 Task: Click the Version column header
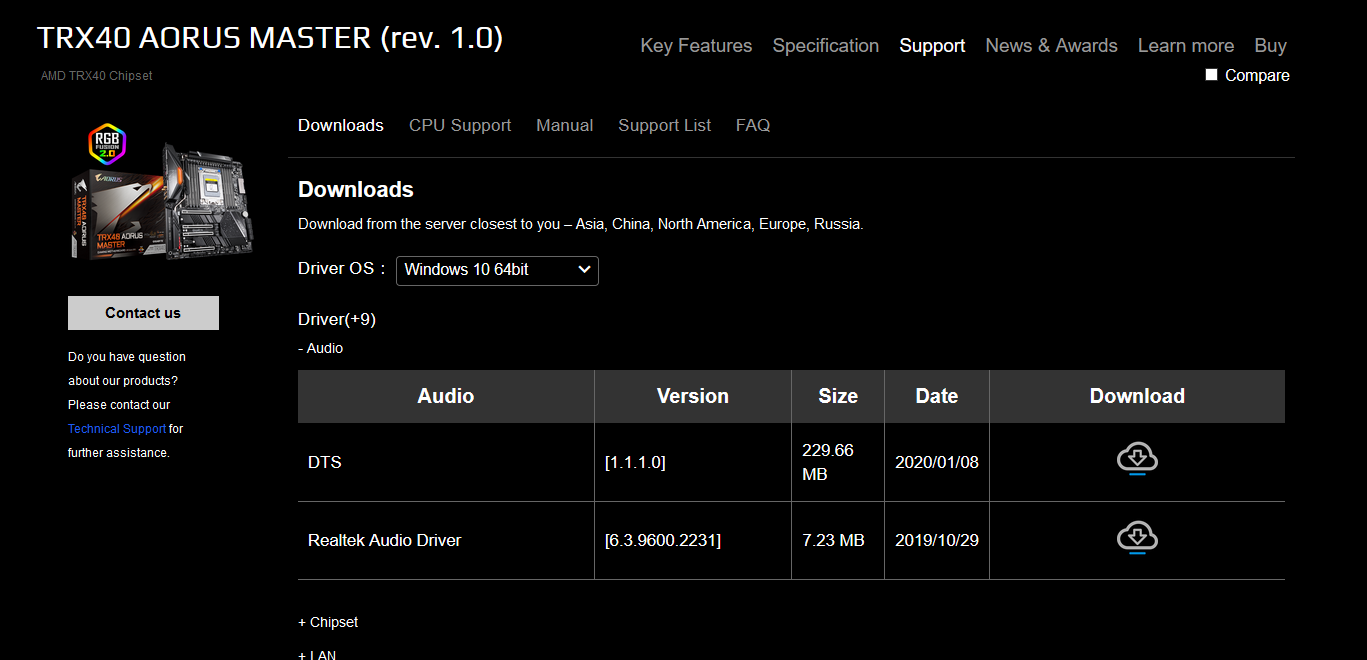693,396
